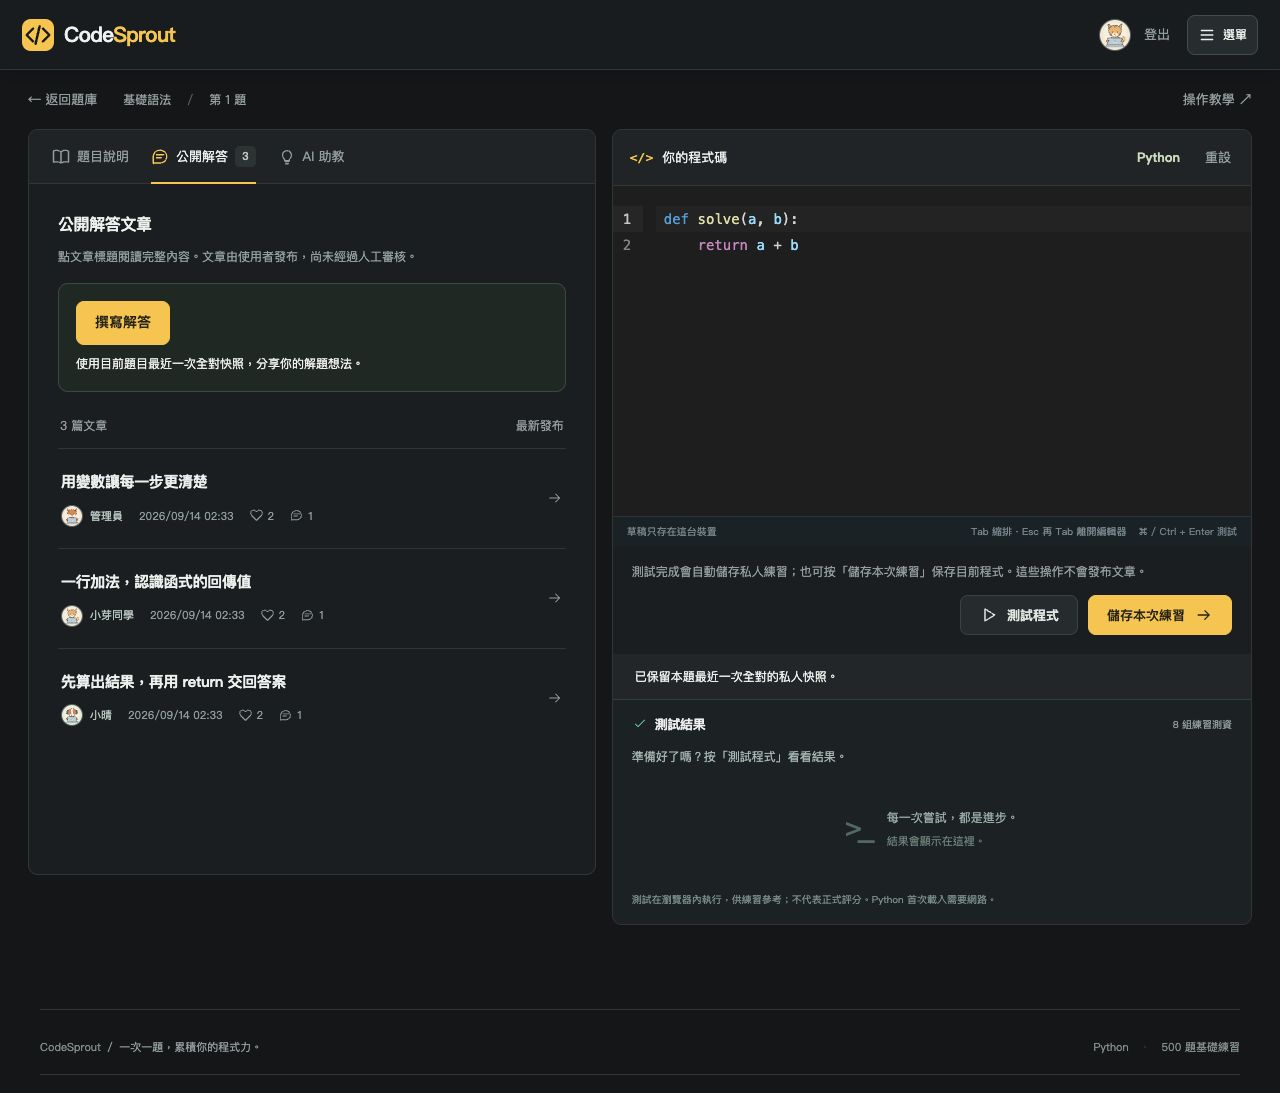This screenshot has height=1093, width=1280.
Task: Click the 撰寫解答 button
Action: (x=123, y=322)
